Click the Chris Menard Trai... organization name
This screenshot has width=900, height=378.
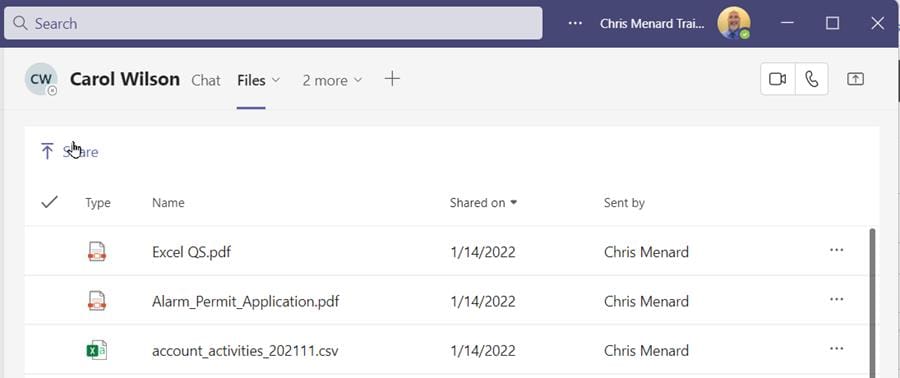[x=652, y=24]
